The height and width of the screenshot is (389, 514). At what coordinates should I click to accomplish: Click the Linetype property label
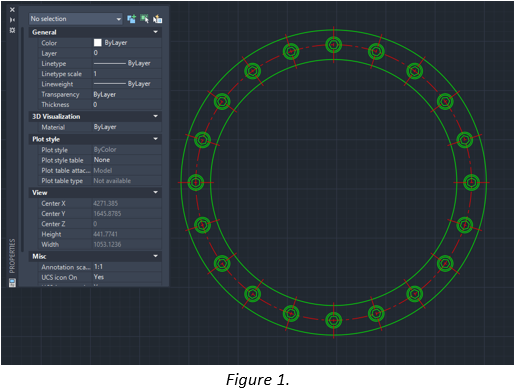tap(54, 64)
